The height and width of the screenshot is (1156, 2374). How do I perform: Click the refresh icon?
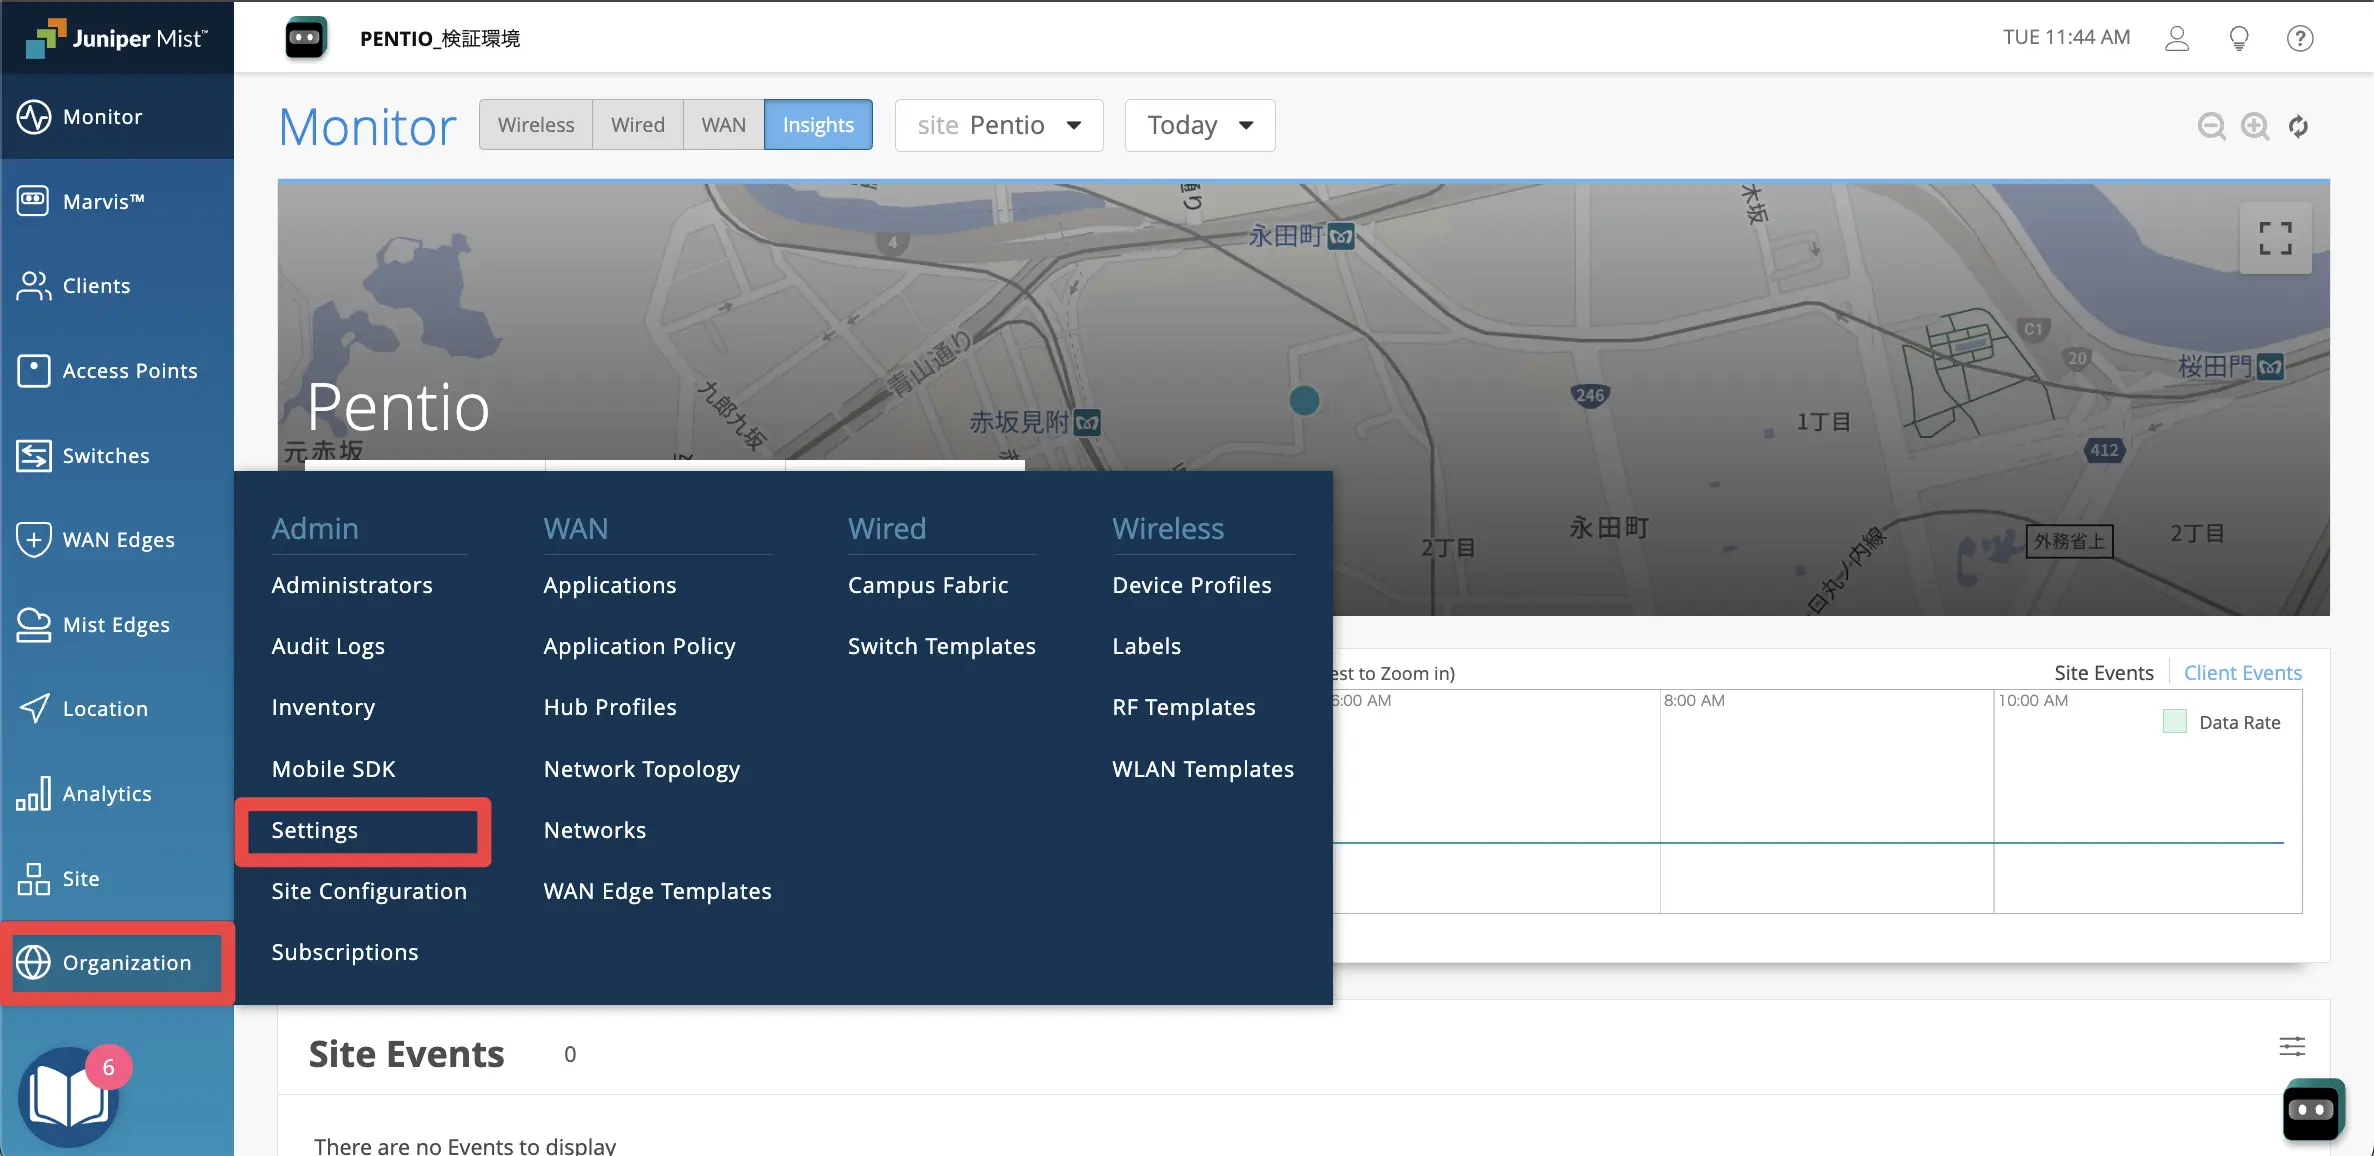2298,126
